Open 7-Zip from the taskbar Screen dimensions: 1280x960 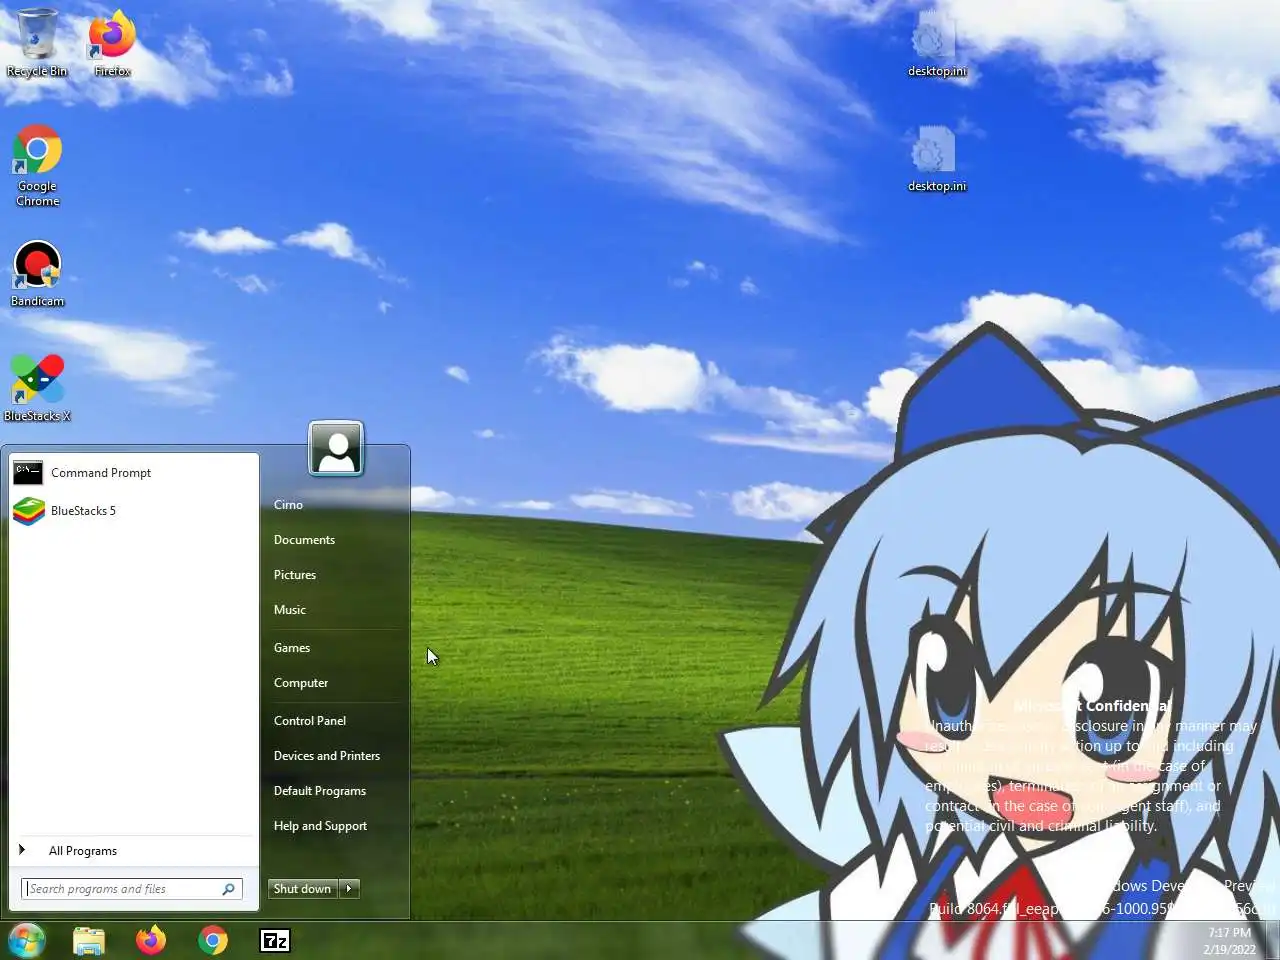coord(275,940)
